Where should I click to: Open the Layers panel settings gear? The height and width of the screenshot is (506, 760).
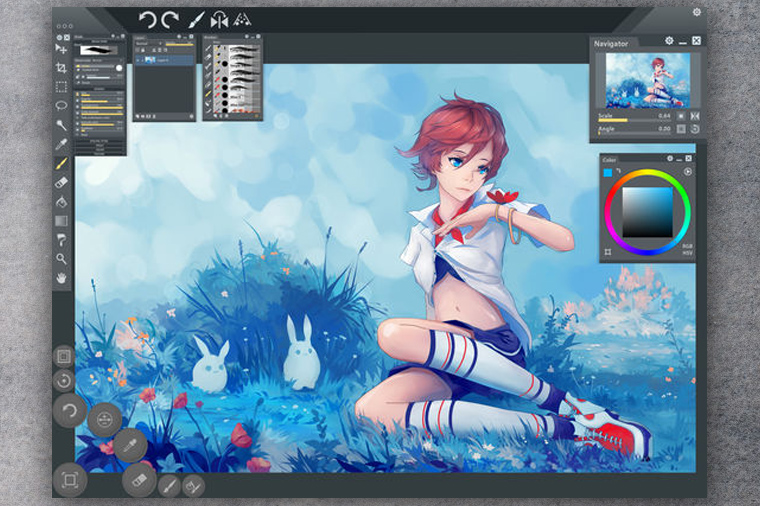[x=179, y=36]
